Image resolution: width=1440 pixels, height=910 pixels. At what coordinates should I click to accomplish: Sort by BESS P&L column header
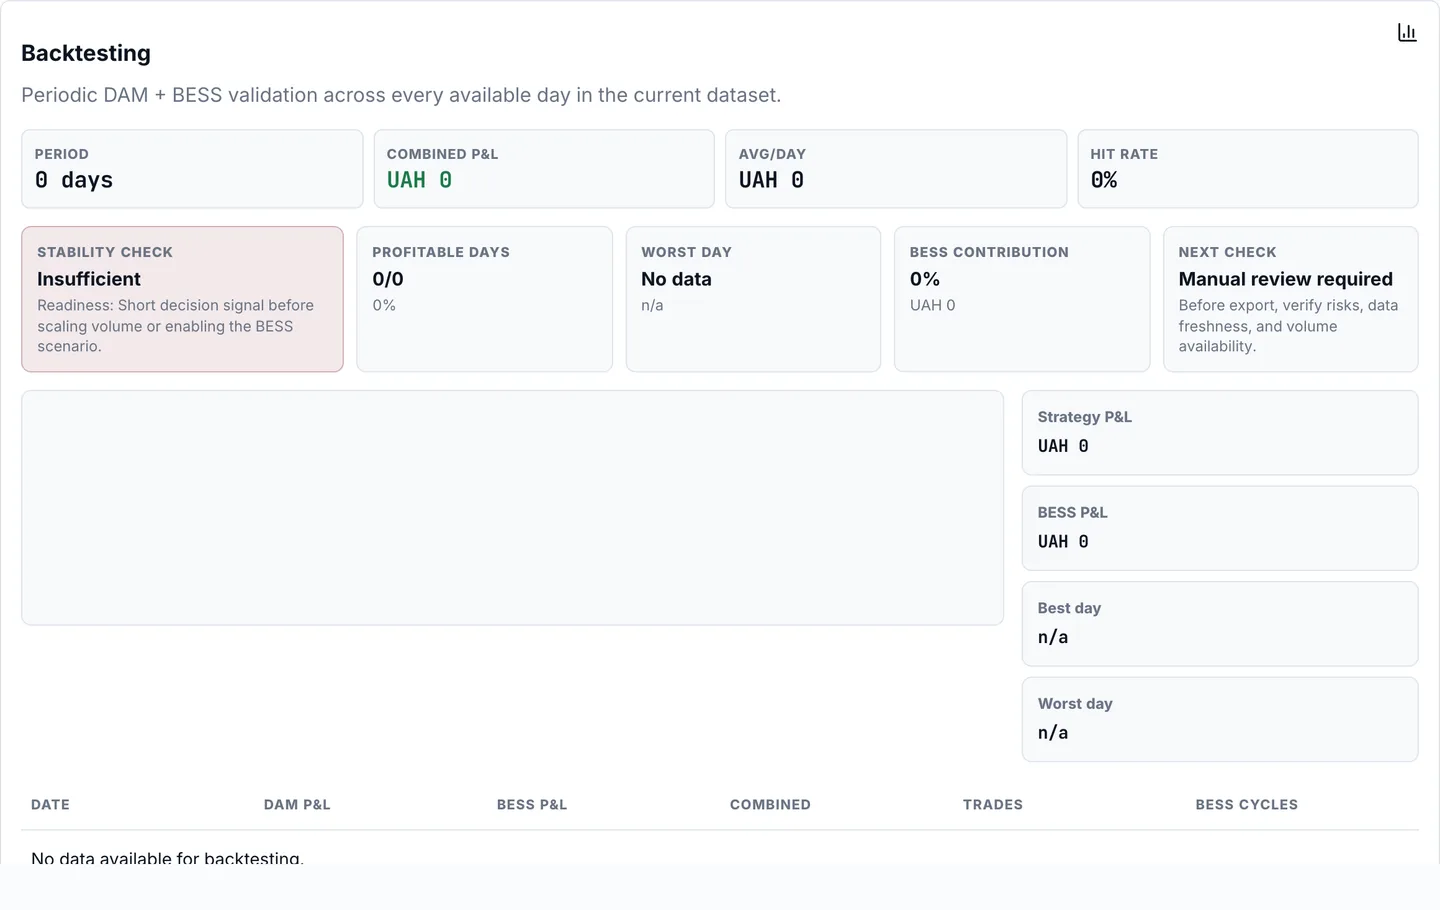tap(532, 804)
